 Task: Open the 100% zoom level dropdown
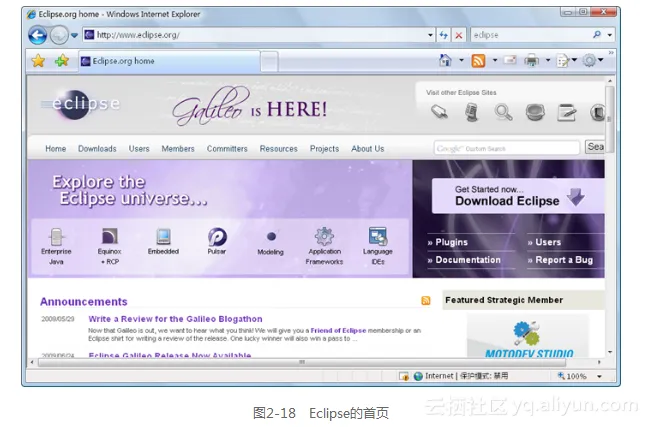click(x=599, y=377)
